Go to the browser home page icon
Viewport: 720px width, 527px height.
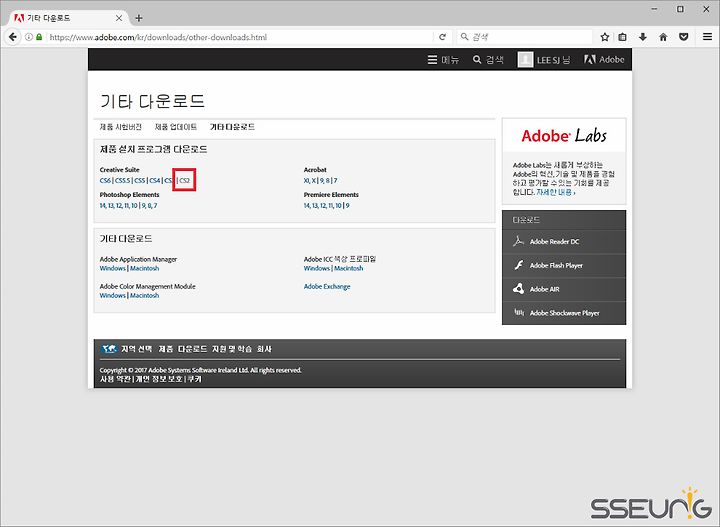coord(663,37)
